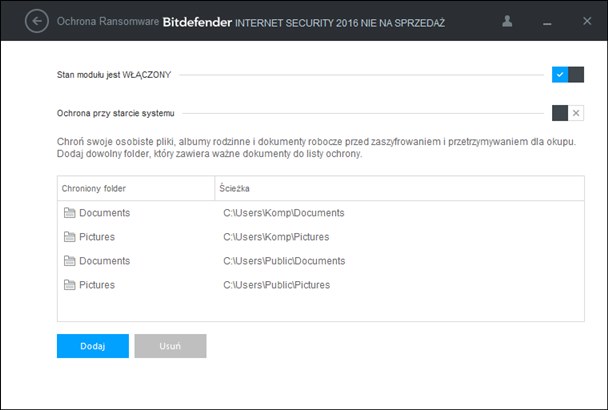Click the Ochrona Ransomware title text

[x=108, y=21]
